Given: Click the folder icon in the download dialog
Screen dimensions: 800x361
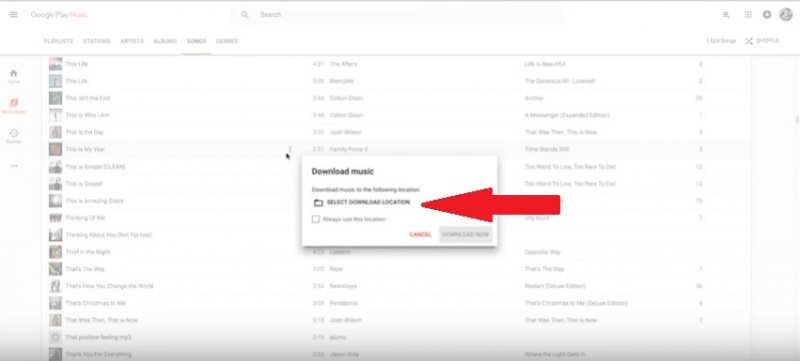Looking at the screenshot, I should pyautogui.click(x=318, y=203).
